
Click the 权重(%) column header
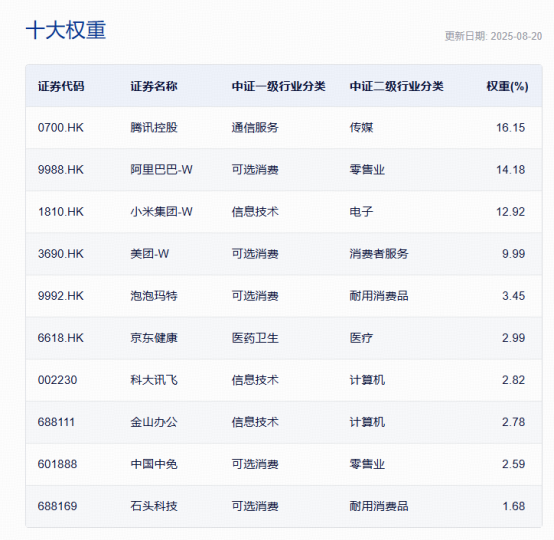(507, 86)
